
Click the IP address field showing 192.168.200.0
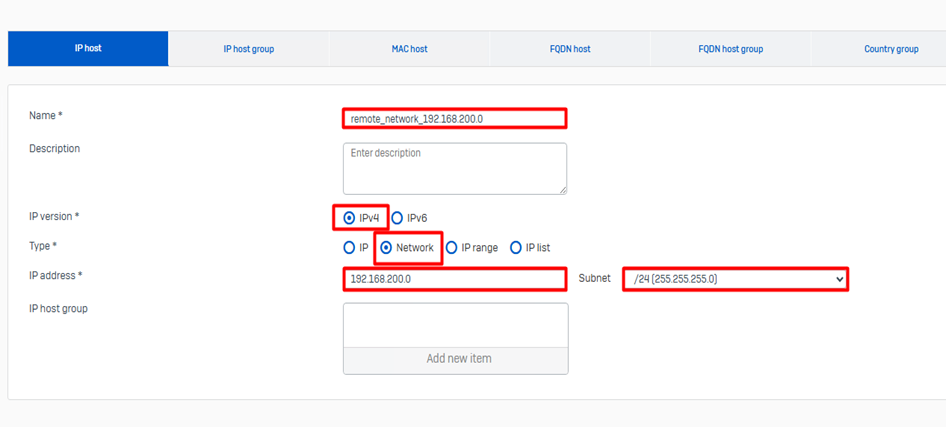click(x=455, y=279)
